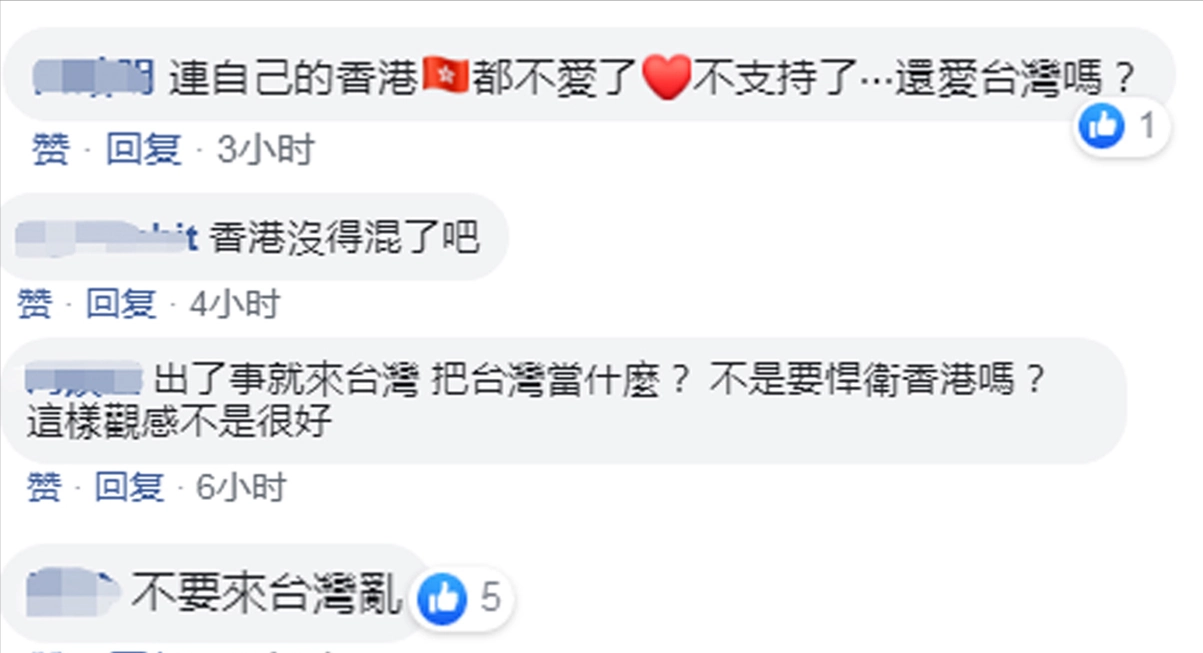Open profile of 香港沒得混了吧 commenter

pos(109,238)
